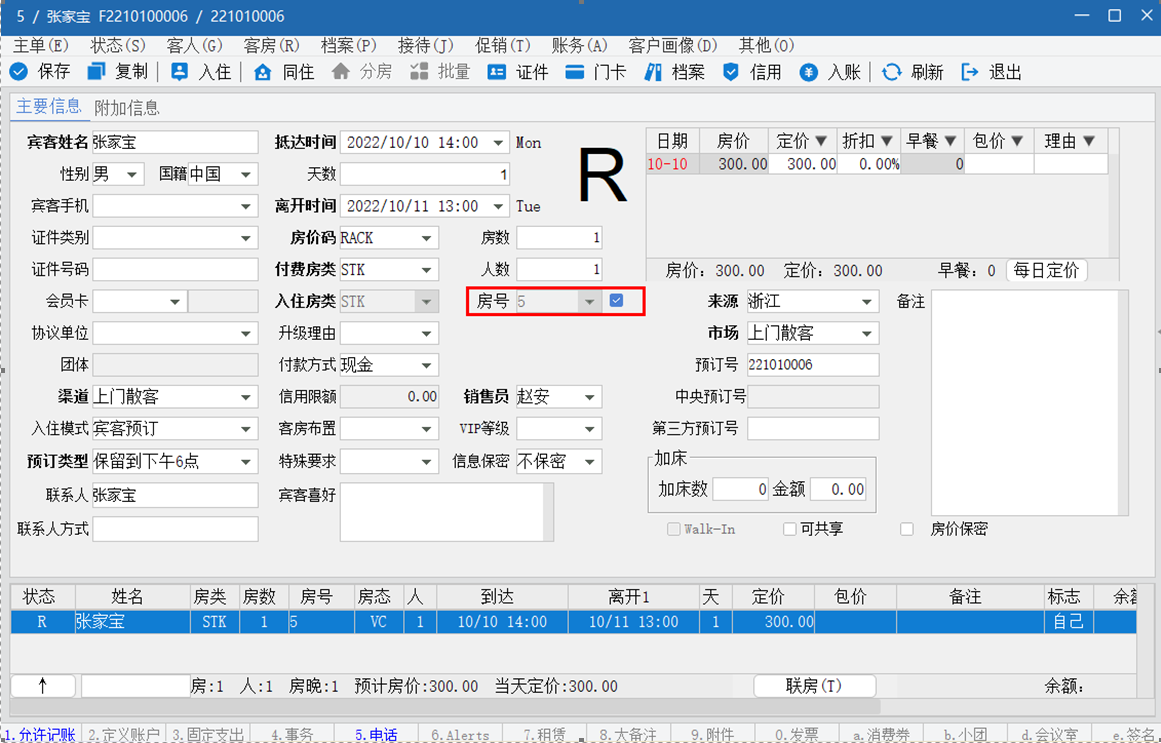Viewport: 1161px width, 743px height.
Task: Expand the 付款方式 dropdown
Action: click(x=427, y=366)
